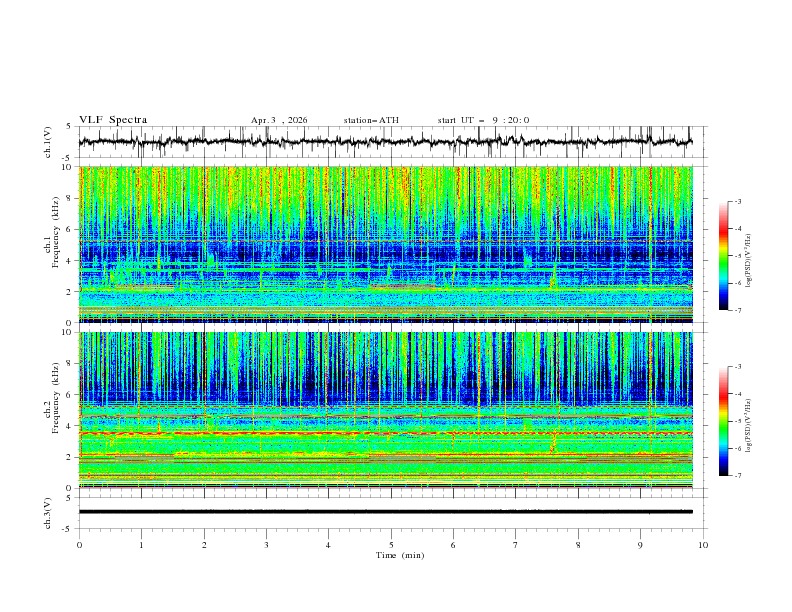Click the ch.2 spectrogram color bar

(x=723, y=421)
